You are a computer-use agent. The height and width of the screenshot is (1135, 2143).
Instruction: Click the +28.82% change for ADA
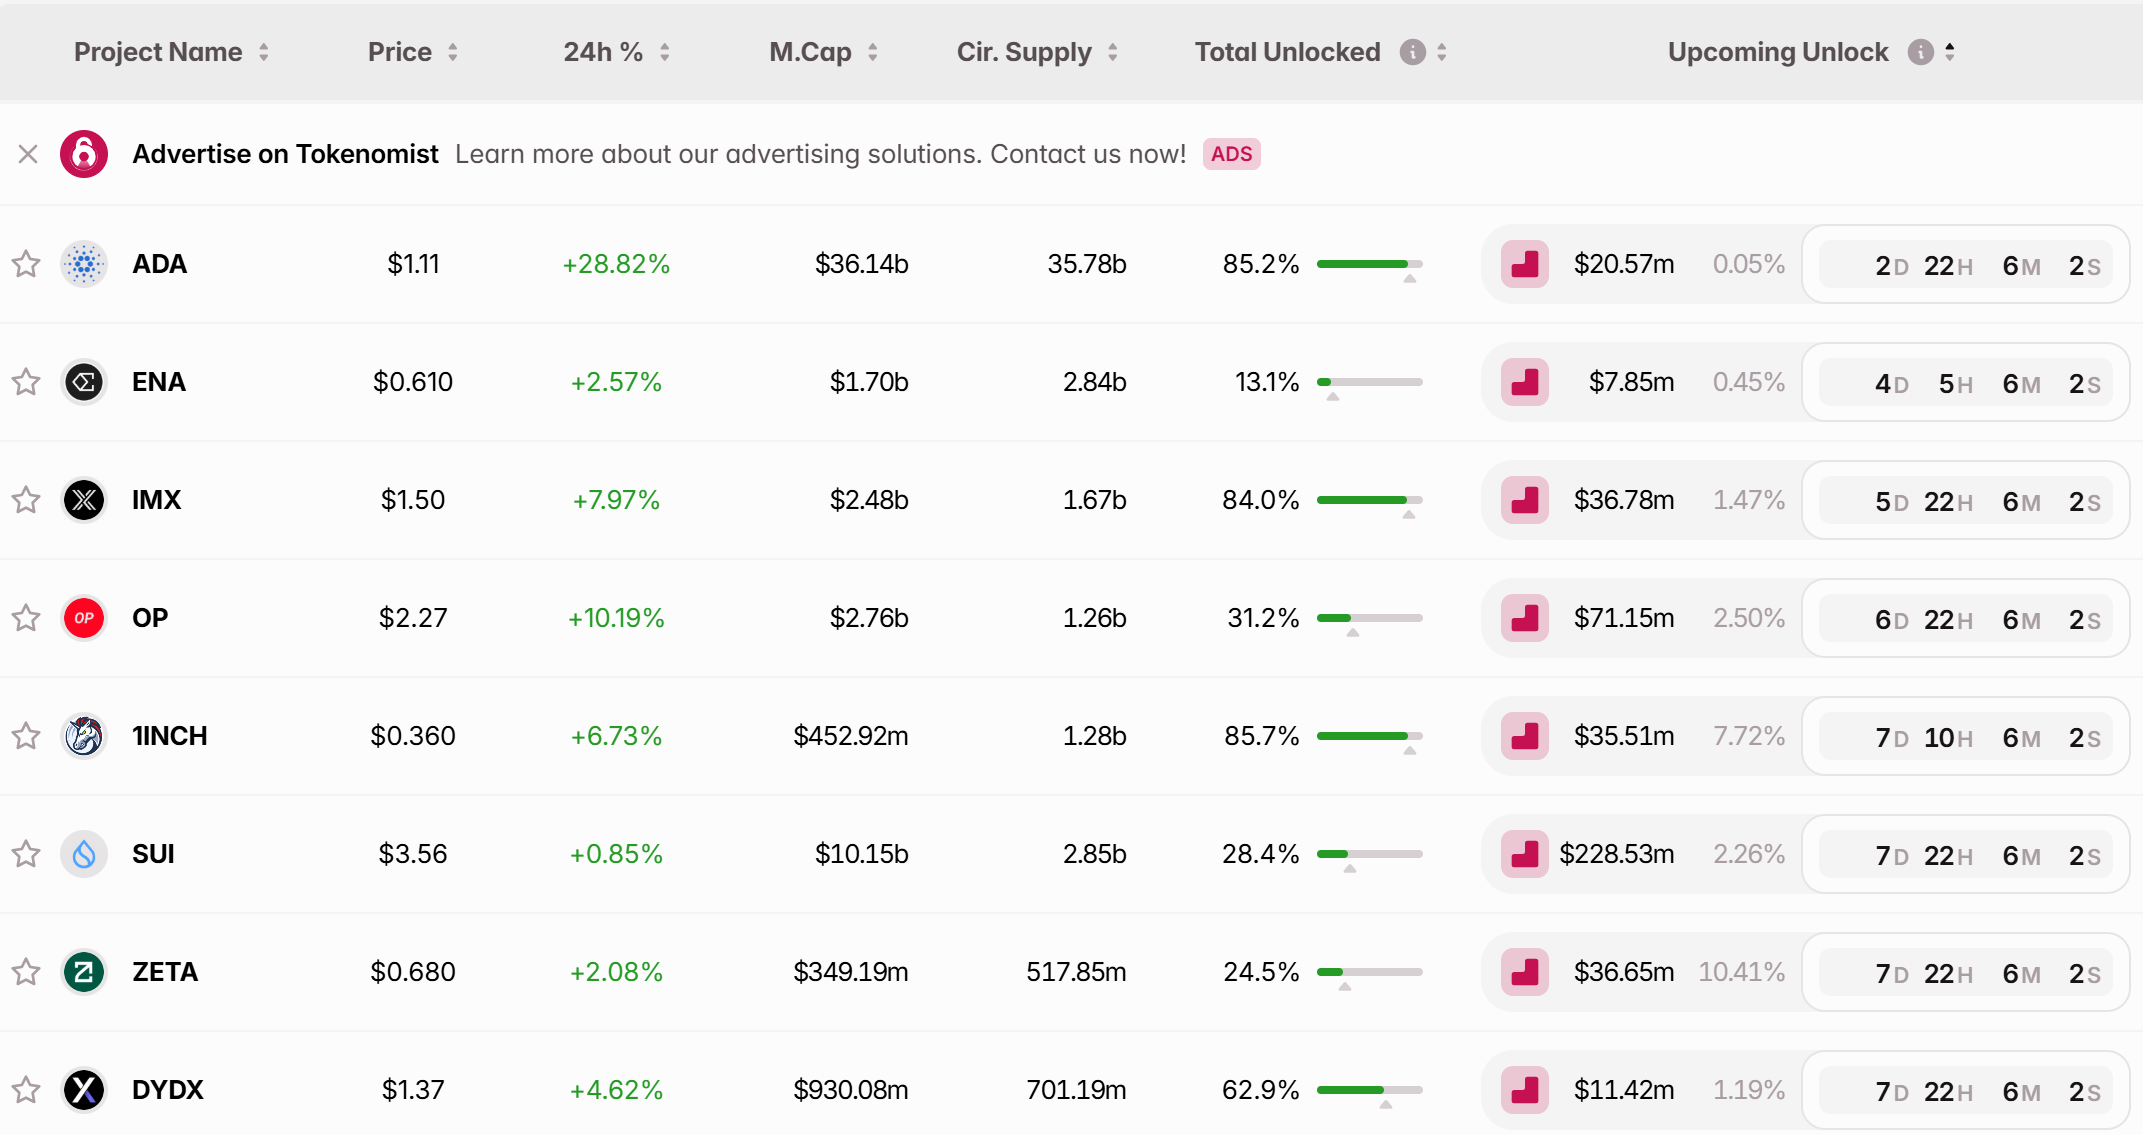(x=616, y=264)
